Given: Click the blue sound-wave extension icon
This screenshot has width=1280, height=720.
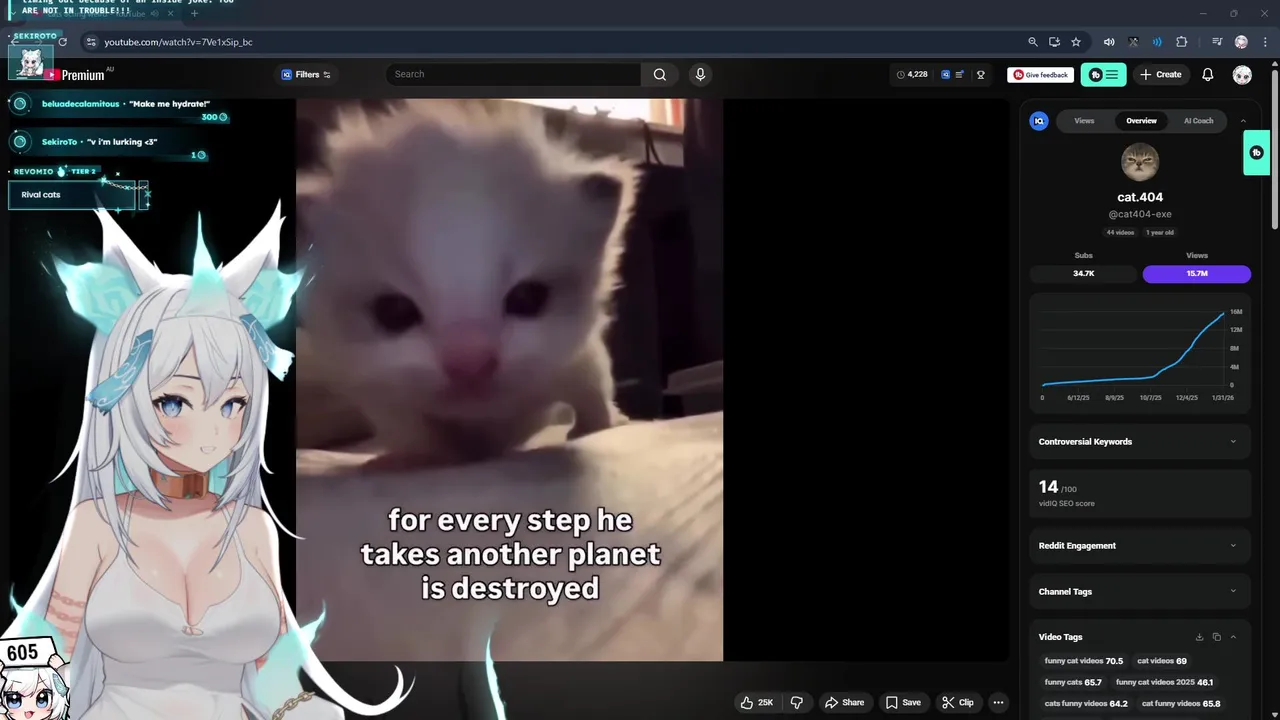Looking at the screenshot, I should (x=1157, y=42).
